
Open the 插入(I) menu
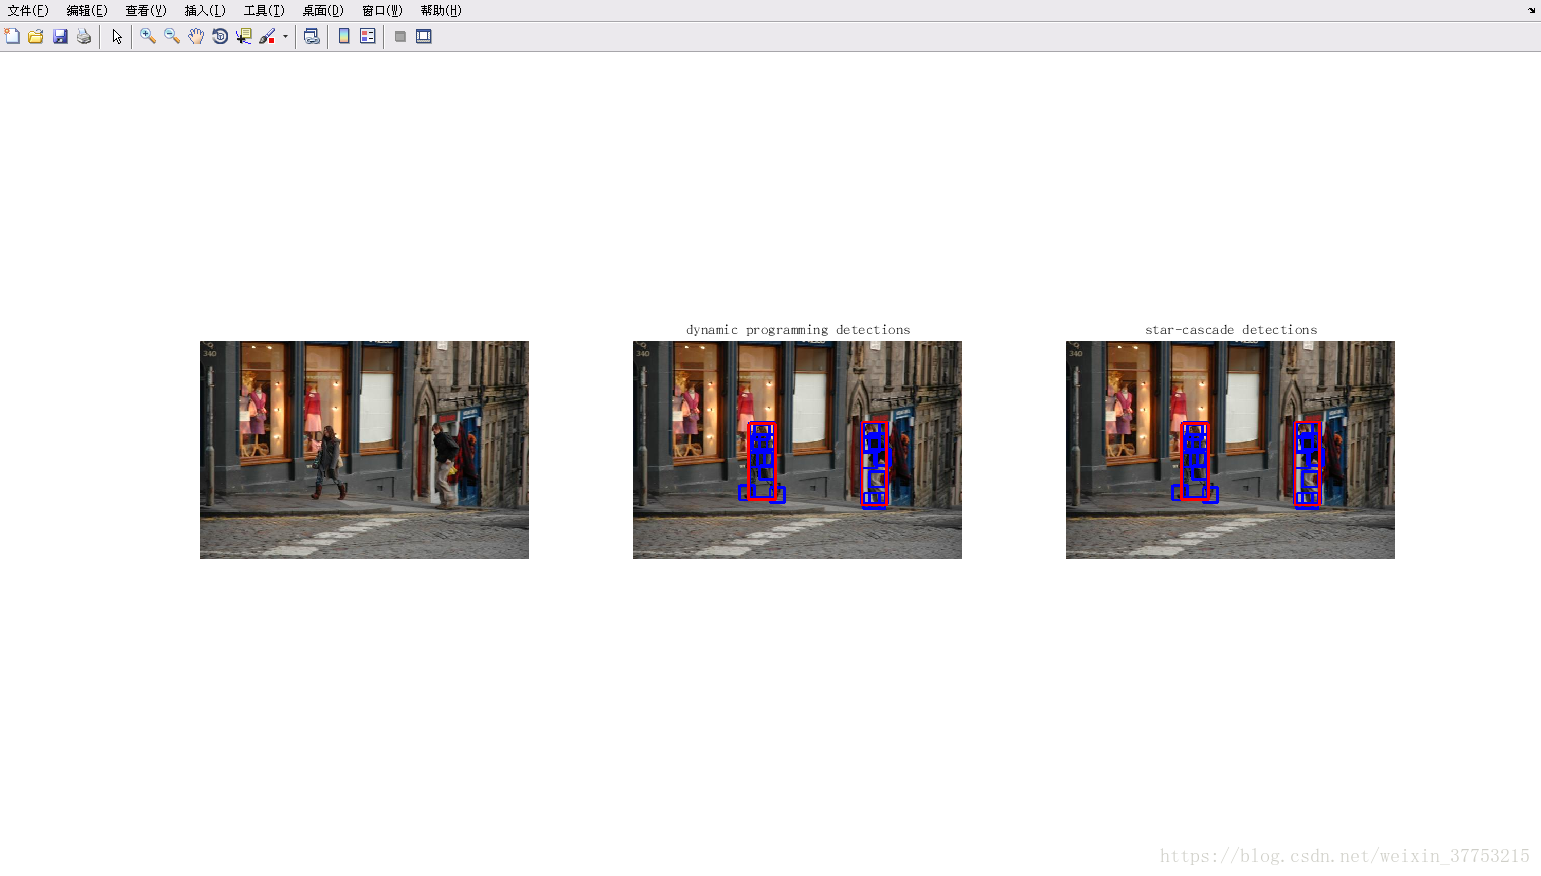pyautogui.click(x=205, y=11)
